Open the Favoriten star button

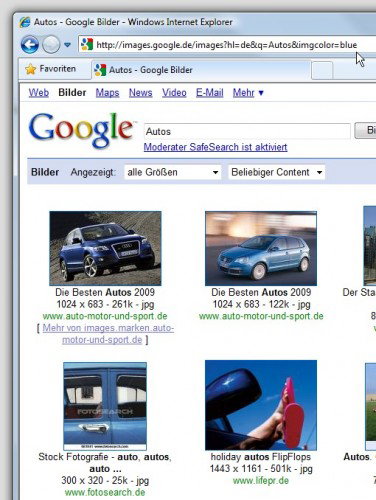point(51,69)
